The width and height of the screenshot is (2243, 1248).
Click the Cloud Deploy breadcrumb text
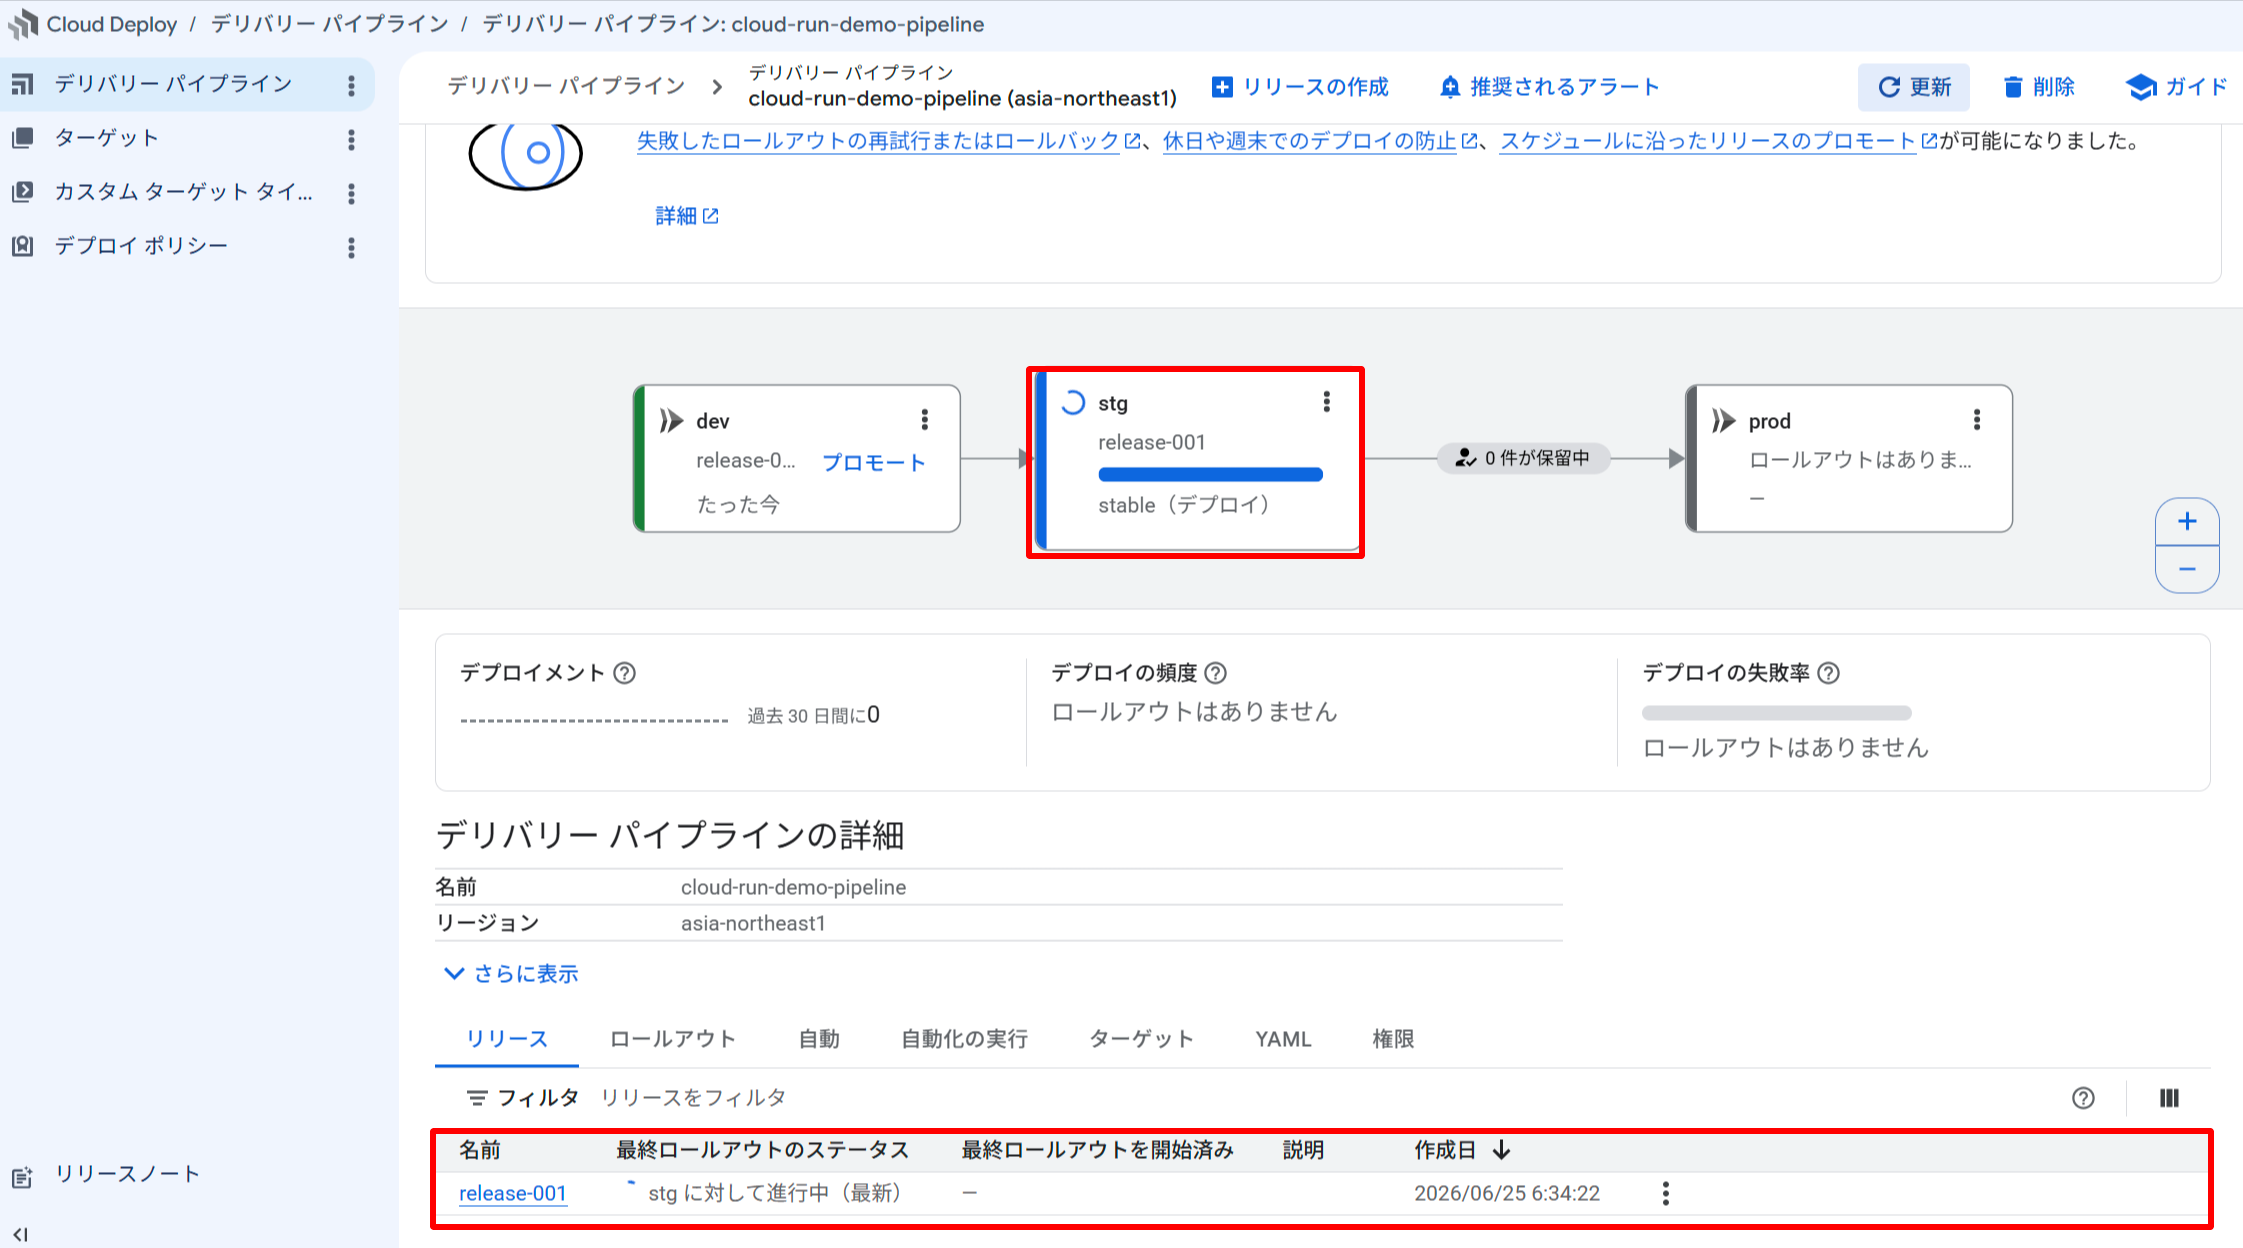pos(112,24)
